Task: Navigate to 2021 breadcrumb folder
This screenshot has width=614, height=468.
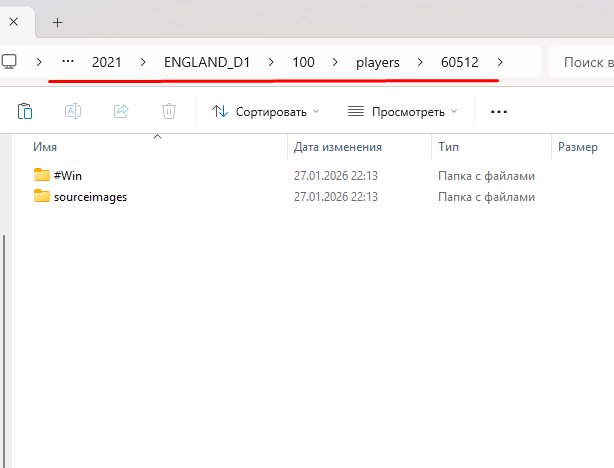Action: [107, 62]
